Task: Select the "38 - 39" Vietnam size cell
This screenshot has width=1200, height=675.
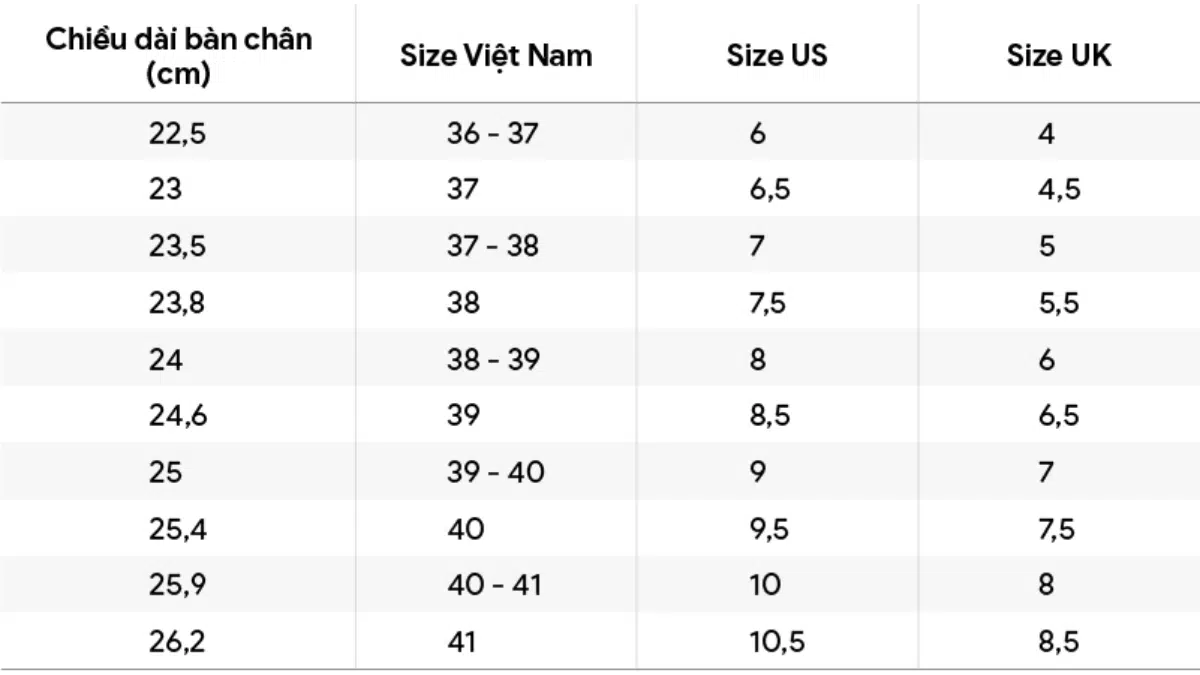Action: pos(493,360)
